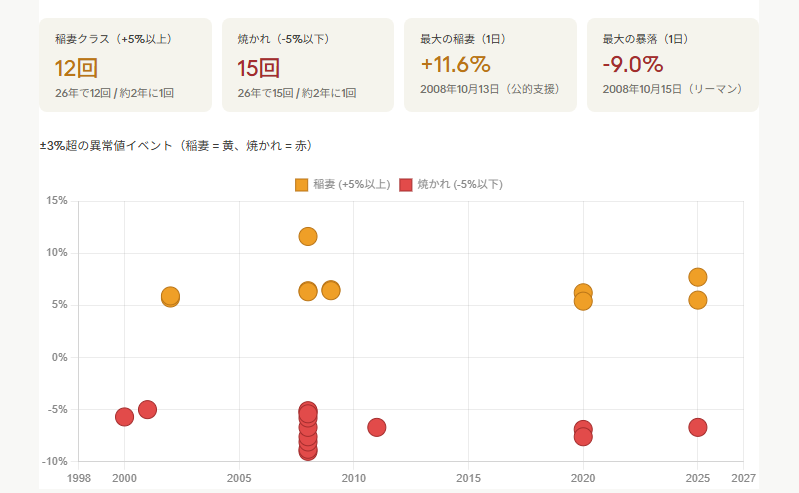Click the upper orange point at 2025
Image resolution: width=799 pixels, height=493 pixels.
698,277
